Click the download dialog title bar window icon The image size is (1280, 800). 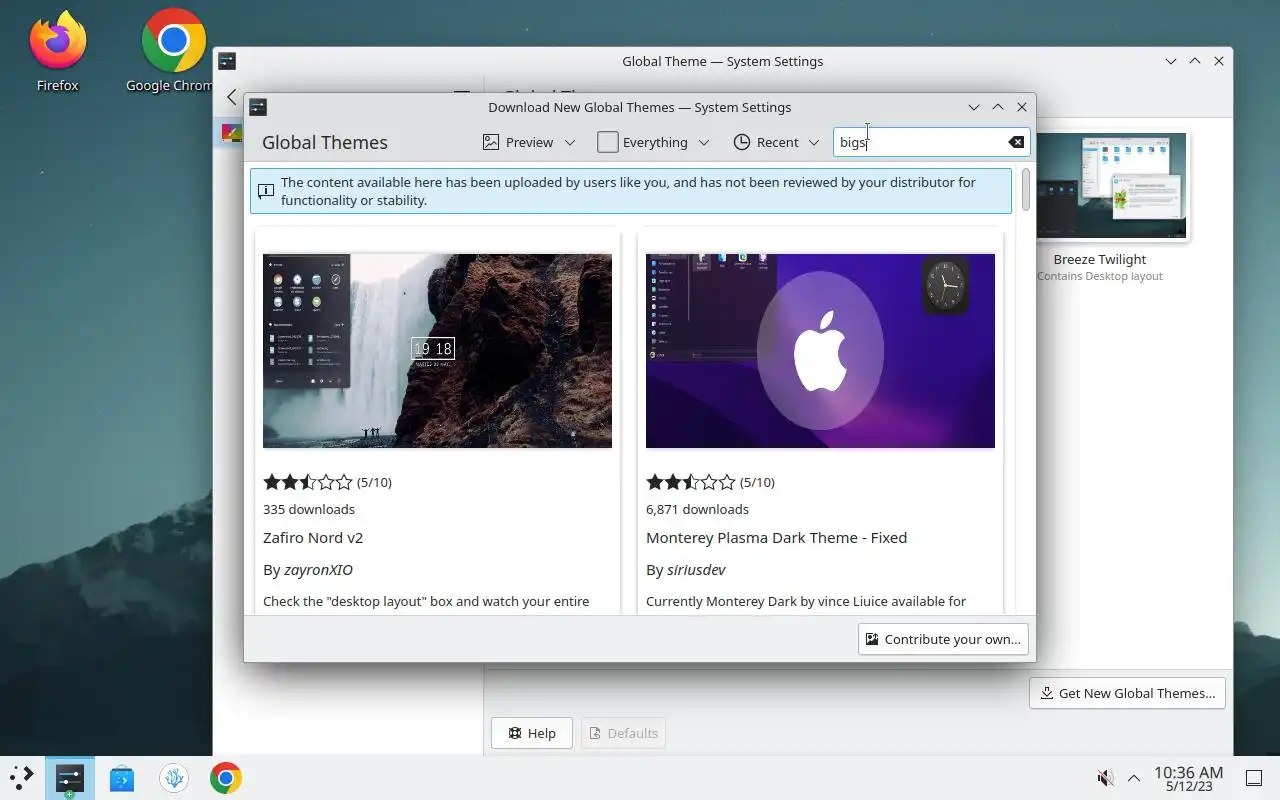coord(258,107)
